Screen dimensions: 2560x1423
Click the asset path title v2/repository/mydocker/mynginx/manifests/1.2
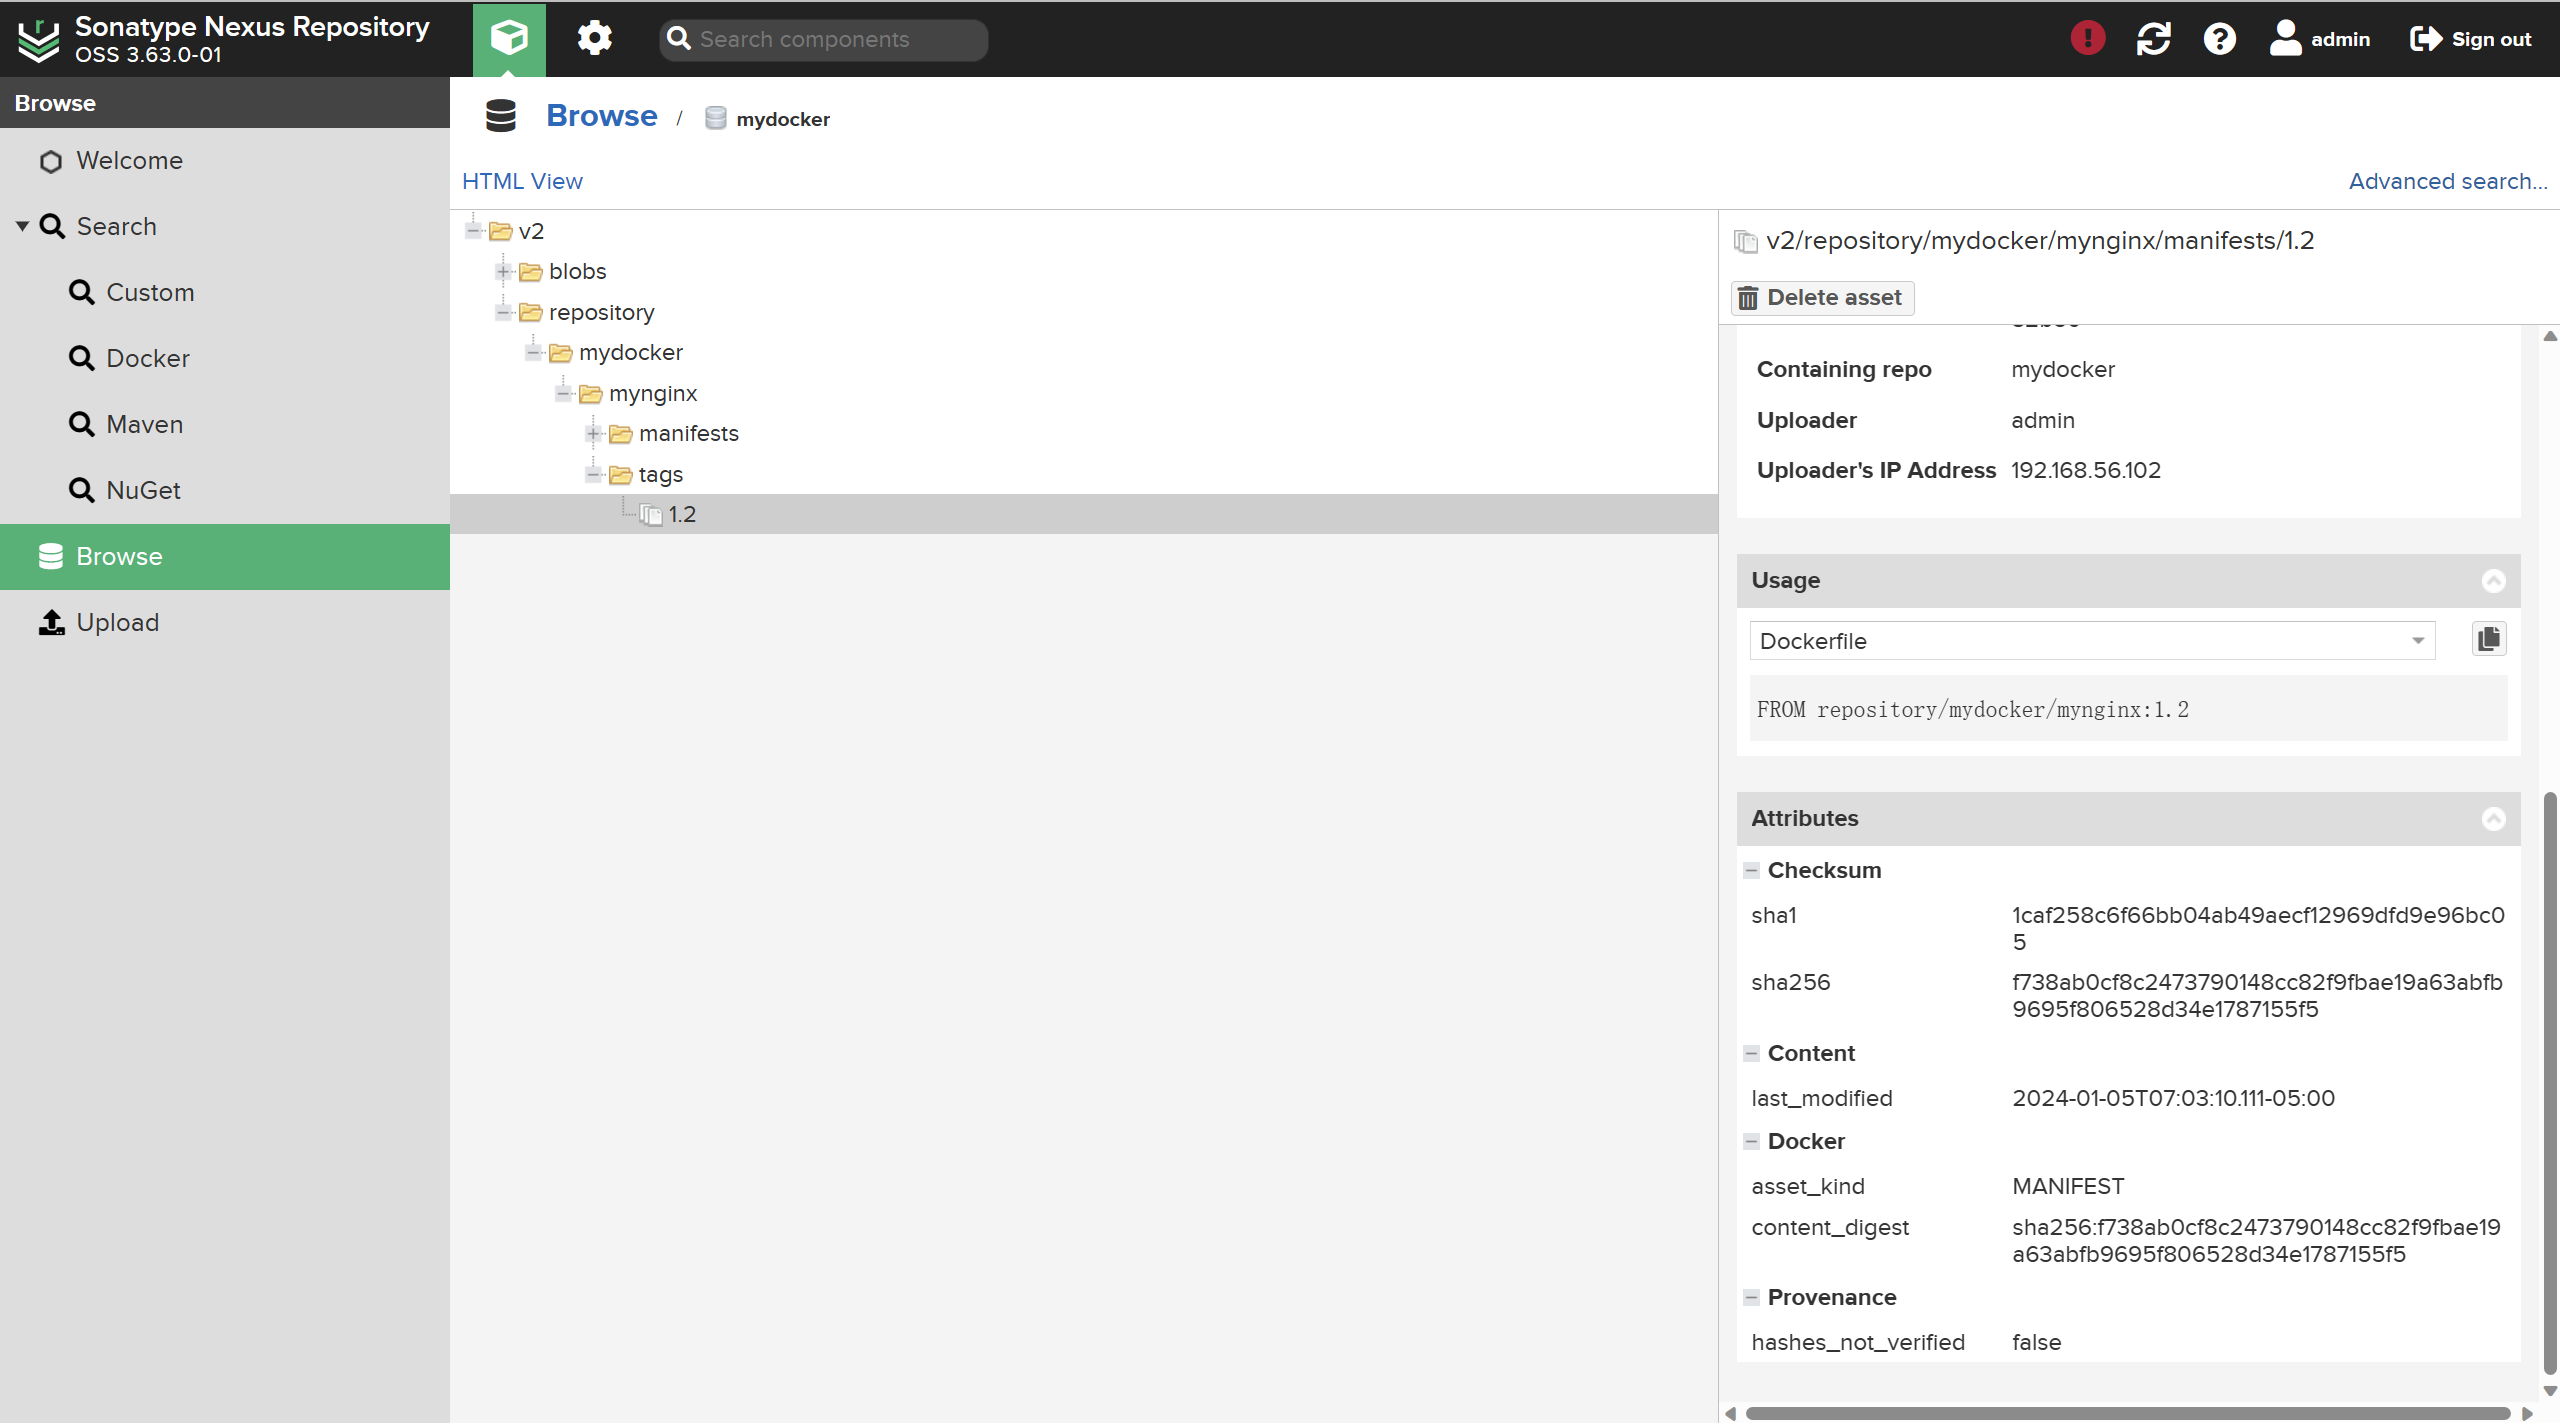(2039, 241)
